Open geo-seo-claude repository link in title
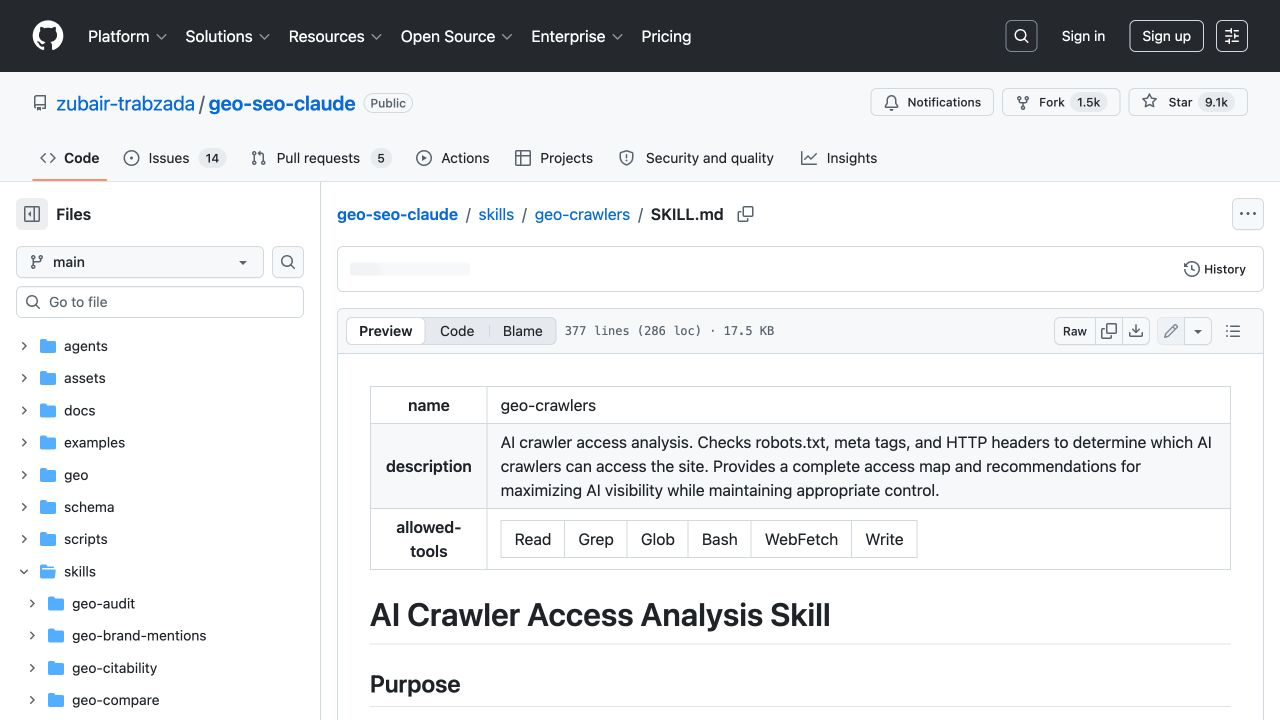The image size is (1280, 720). [282, 103]
